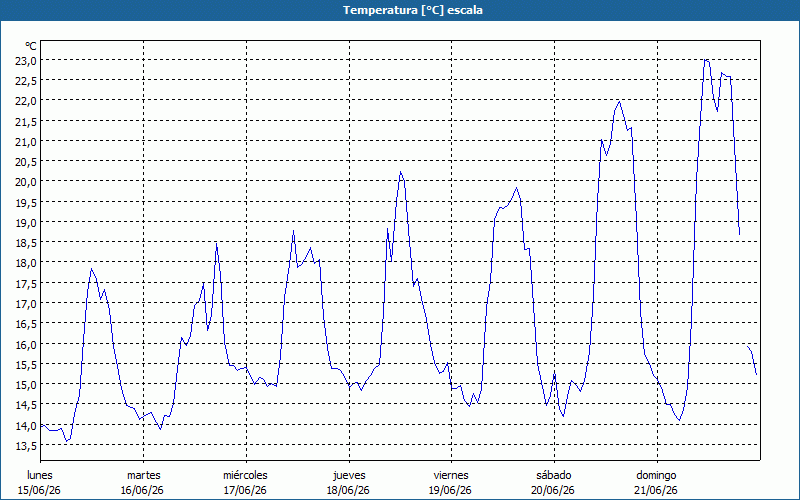Click Thursday's temperature peak just above 20,0
Viewport: 800px width, 500px height.
pos(401,172)
